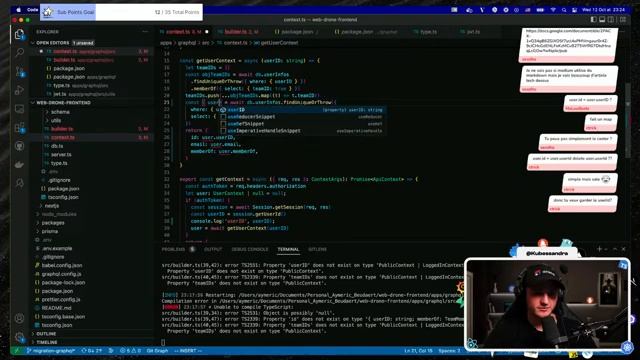Open the Debug Console panel tab
This screenshot has width=640, height=360.
click(x=250, y=249)
